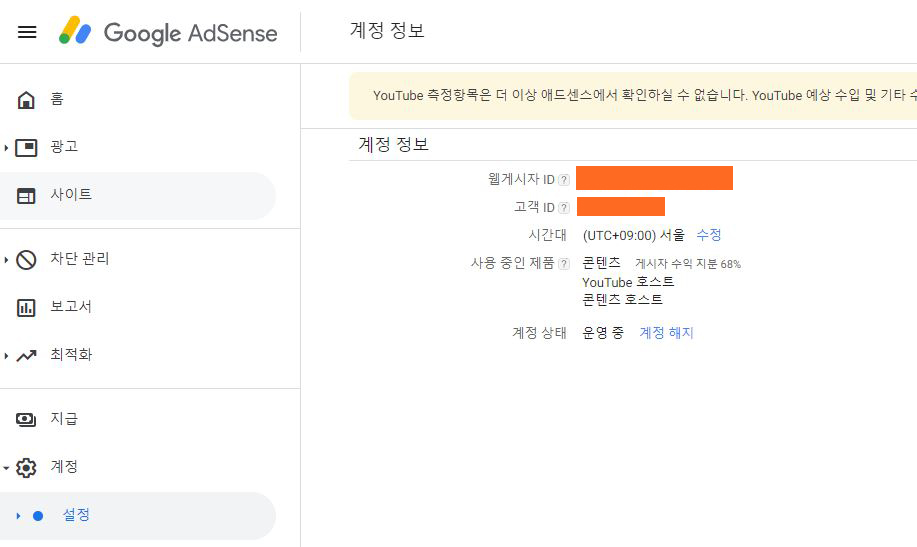Click the Google AdSense logo
Viewport: 917px width, 547px height.
pyautogui.click(x=168, y=32)
